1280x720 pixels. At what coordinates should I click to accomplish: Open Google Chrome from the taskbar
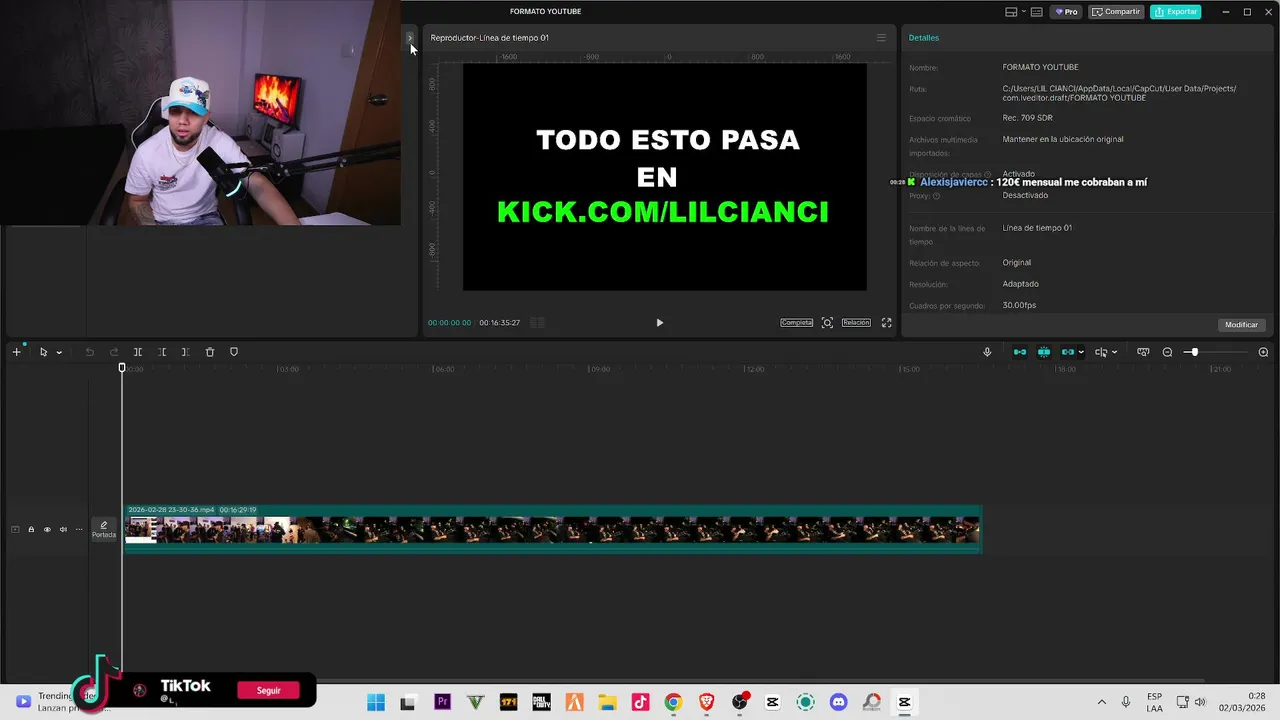[673, 702]
